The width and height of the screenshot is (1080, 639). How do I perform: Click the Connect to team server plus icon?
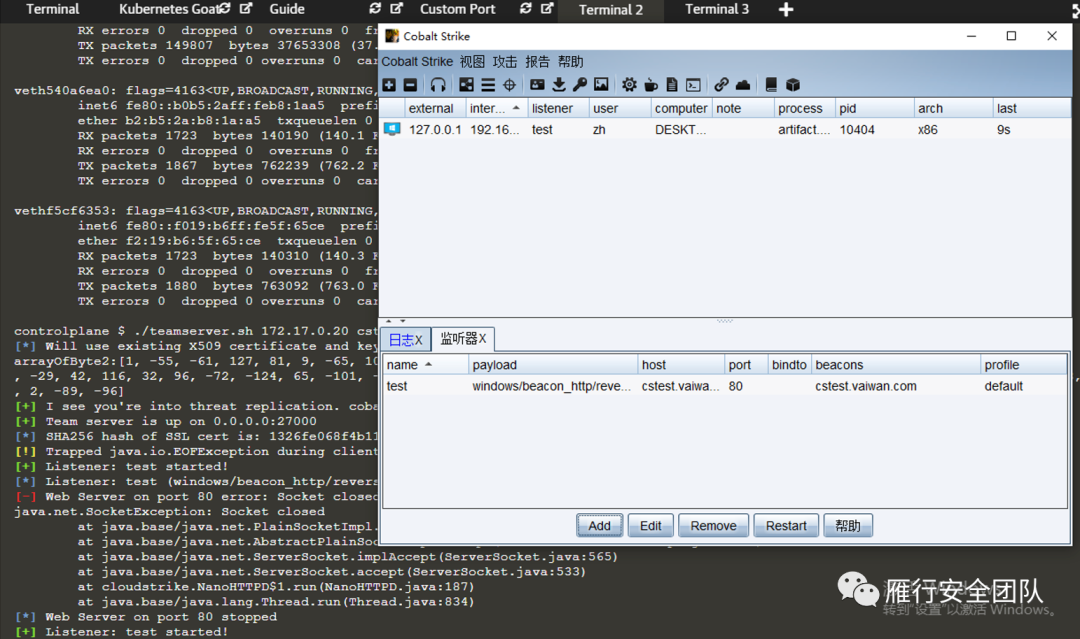click(x=389, y=85)
